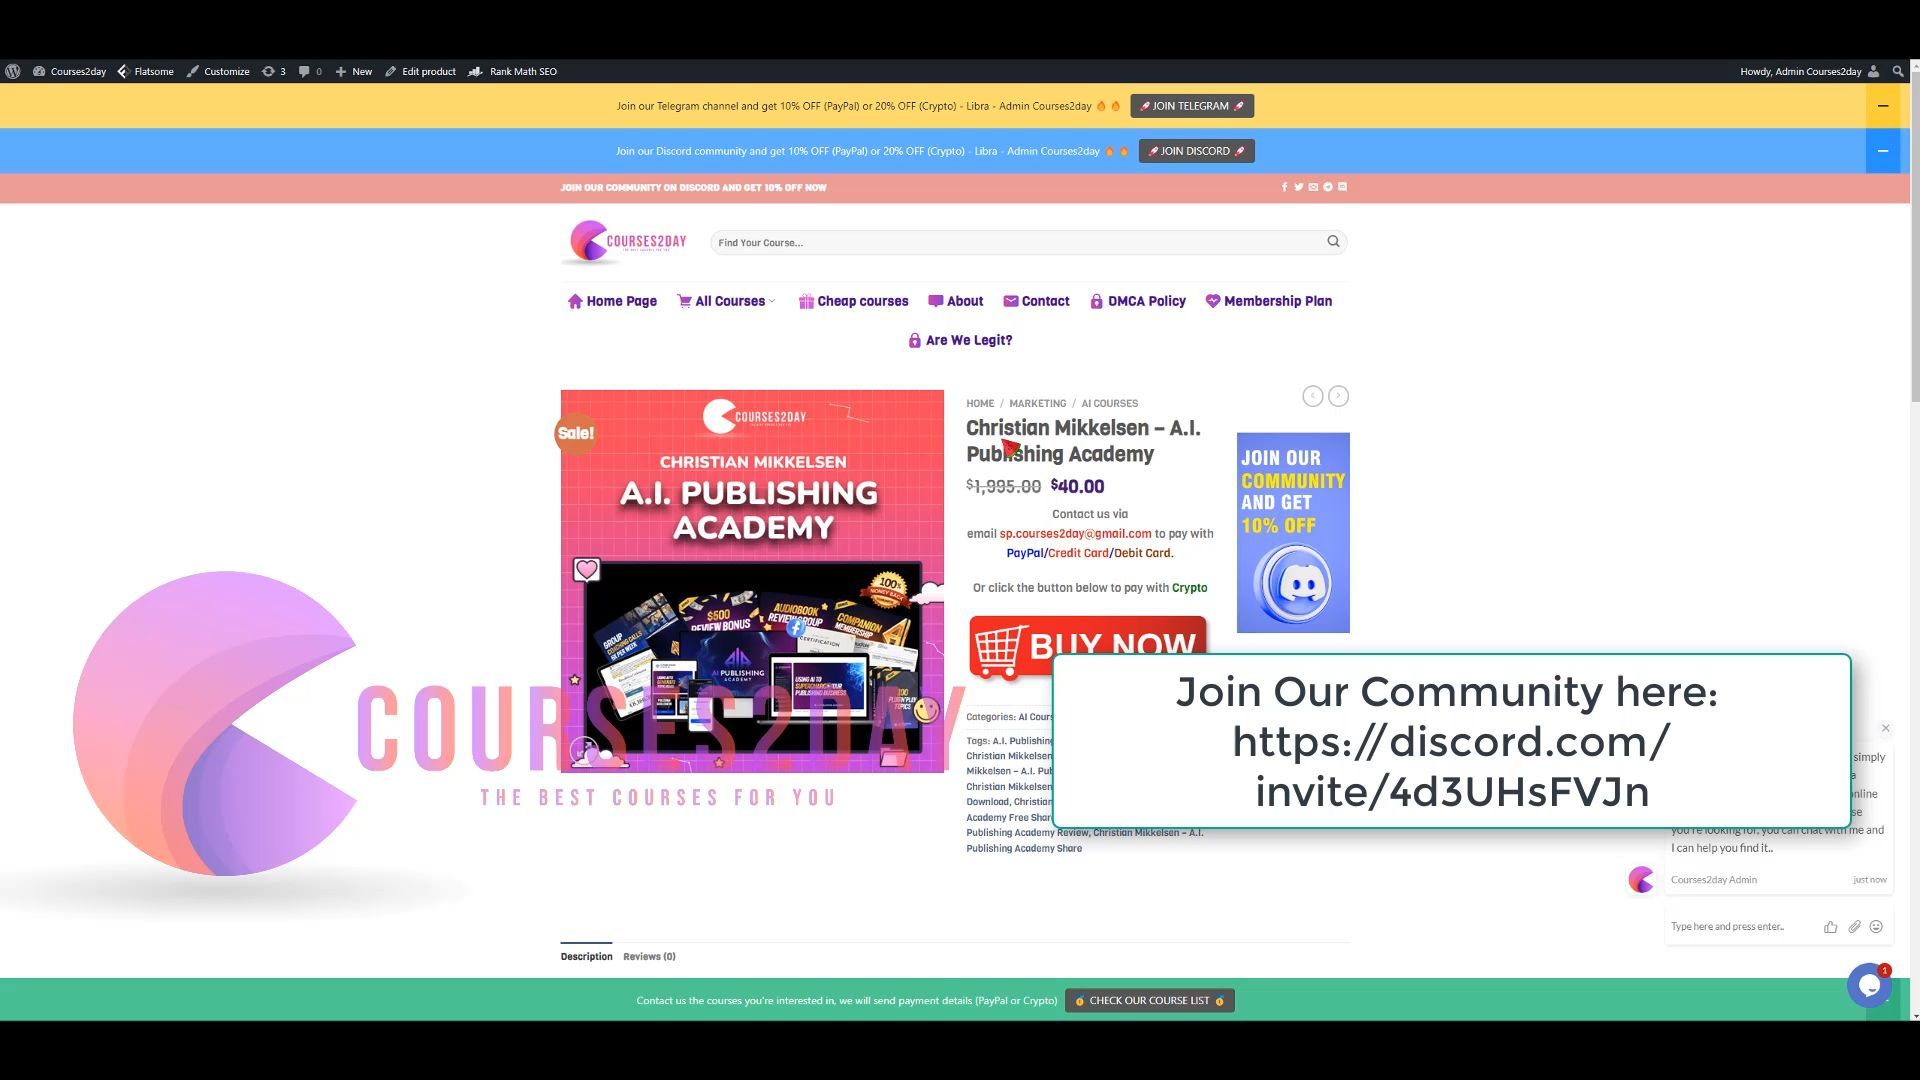
Task: Select the Description tab
Action: coord(587,957)
